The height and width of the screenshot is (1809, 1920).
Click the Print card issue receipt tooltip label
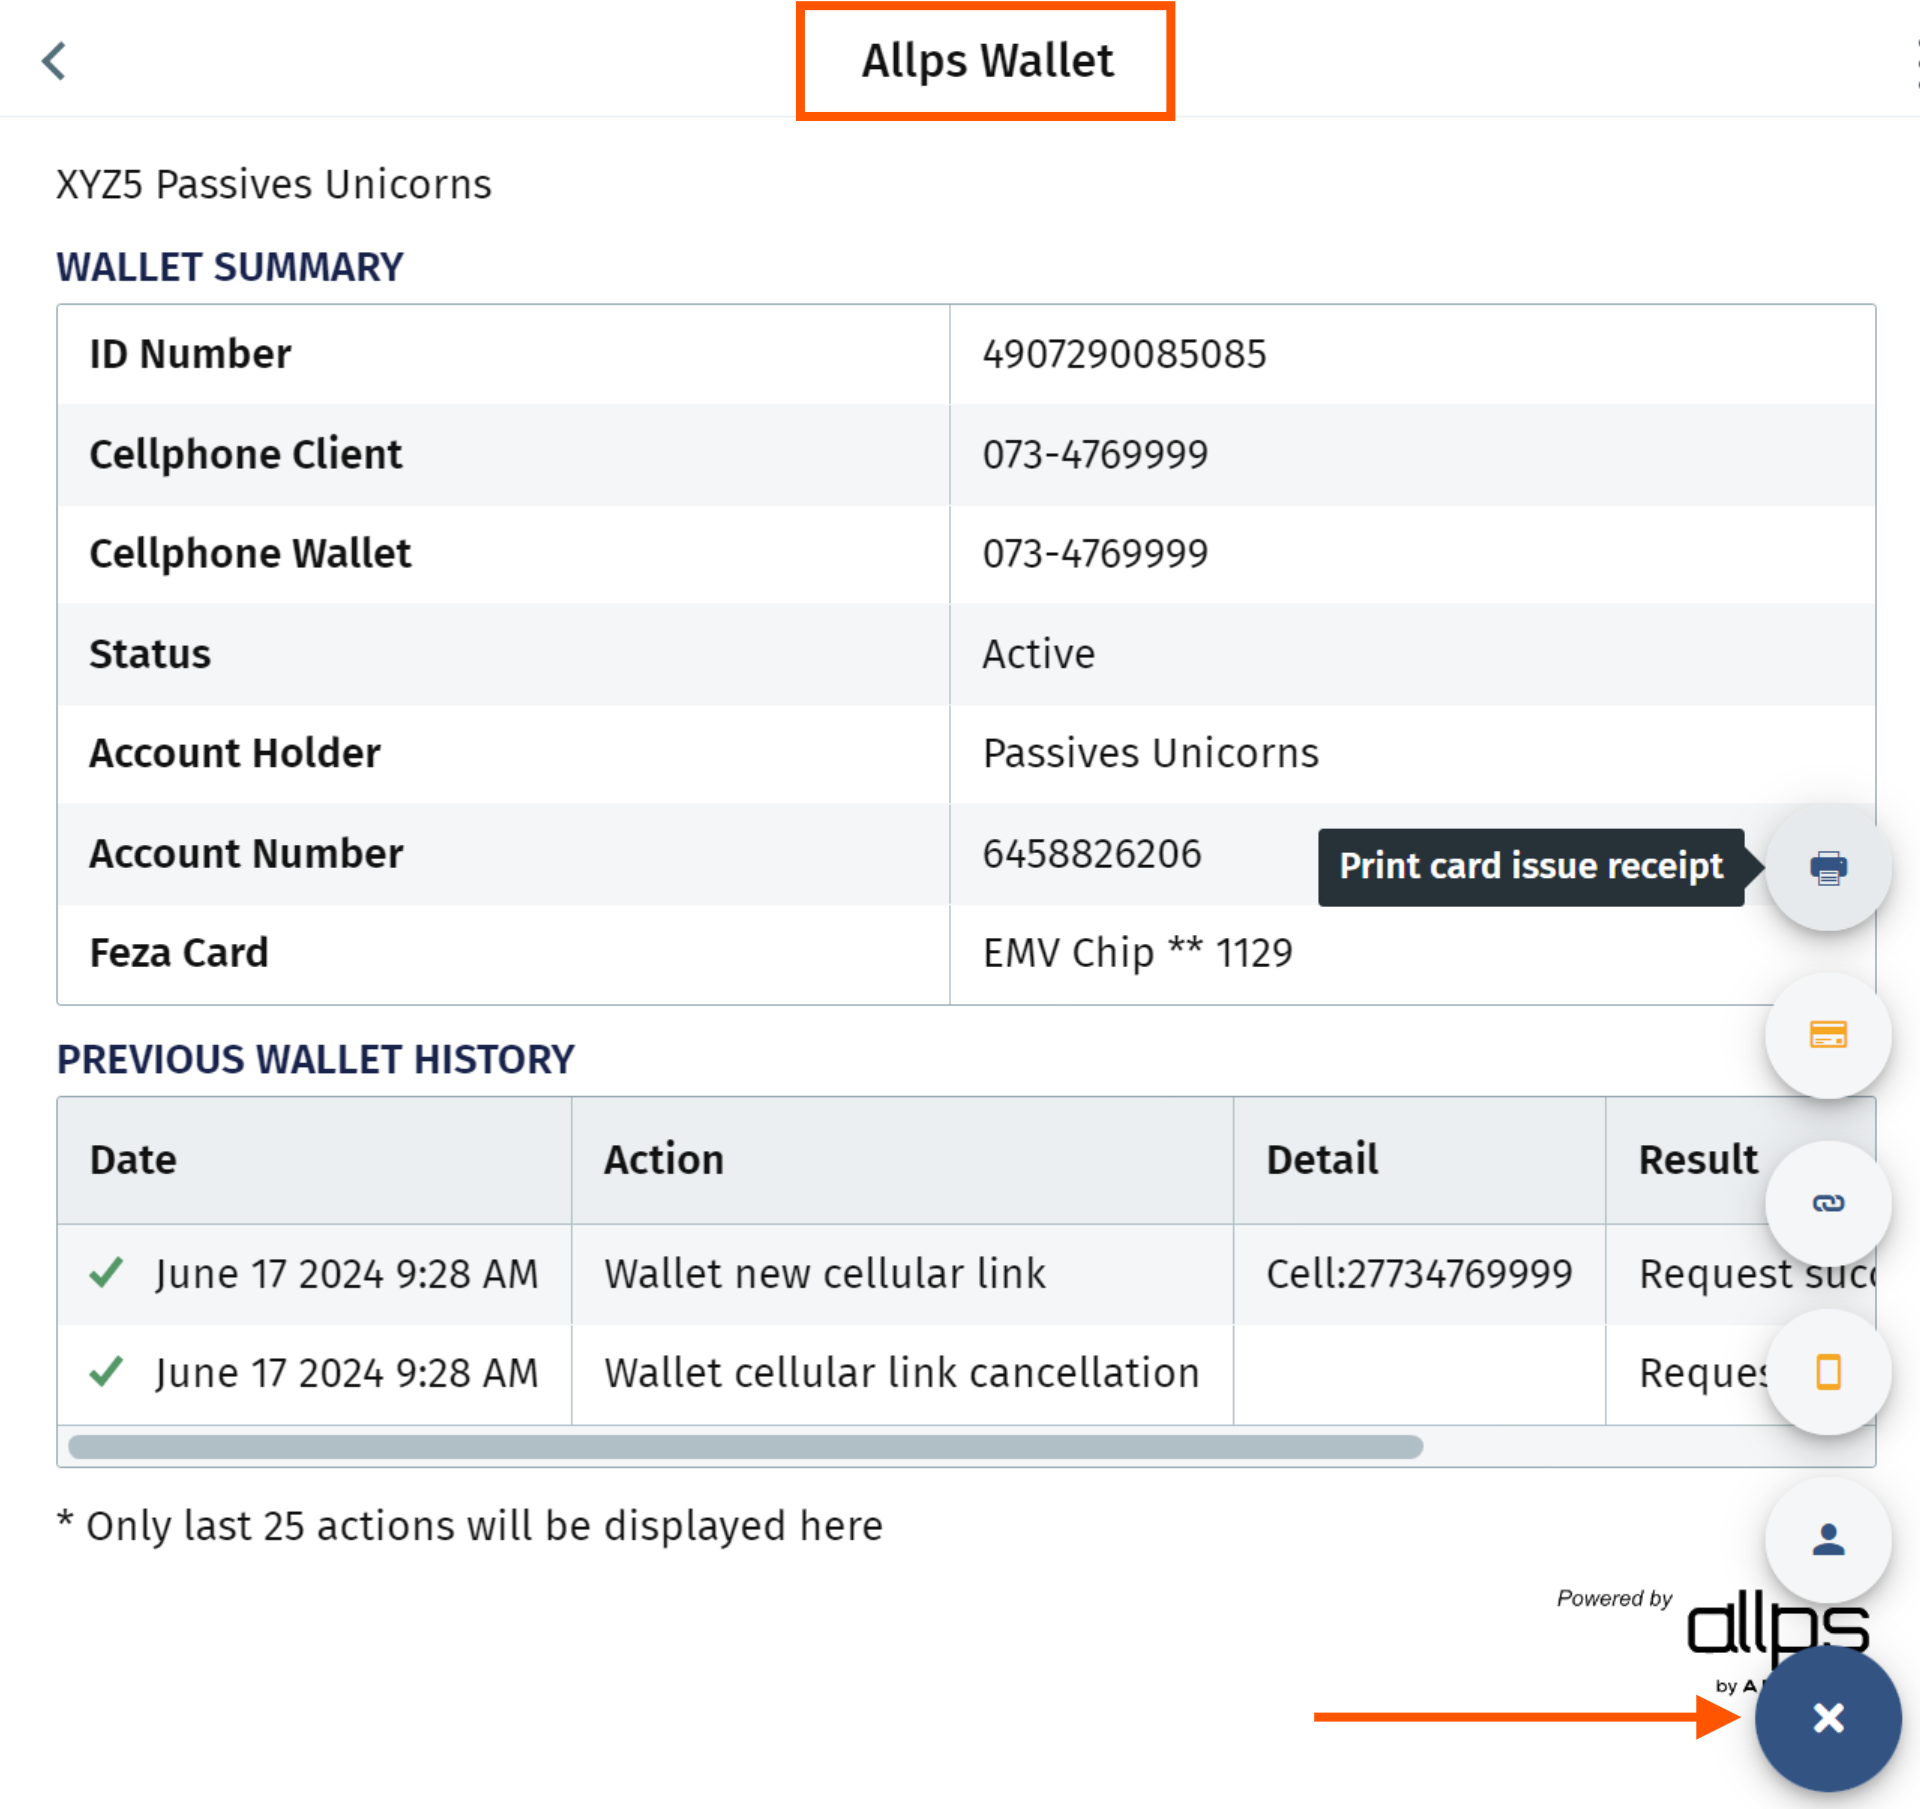[x=1531, y=866]
